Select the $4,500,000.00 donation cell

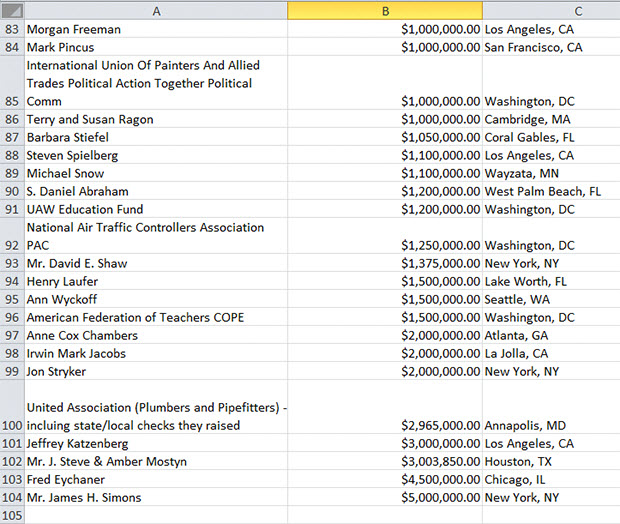pos(384,480)
